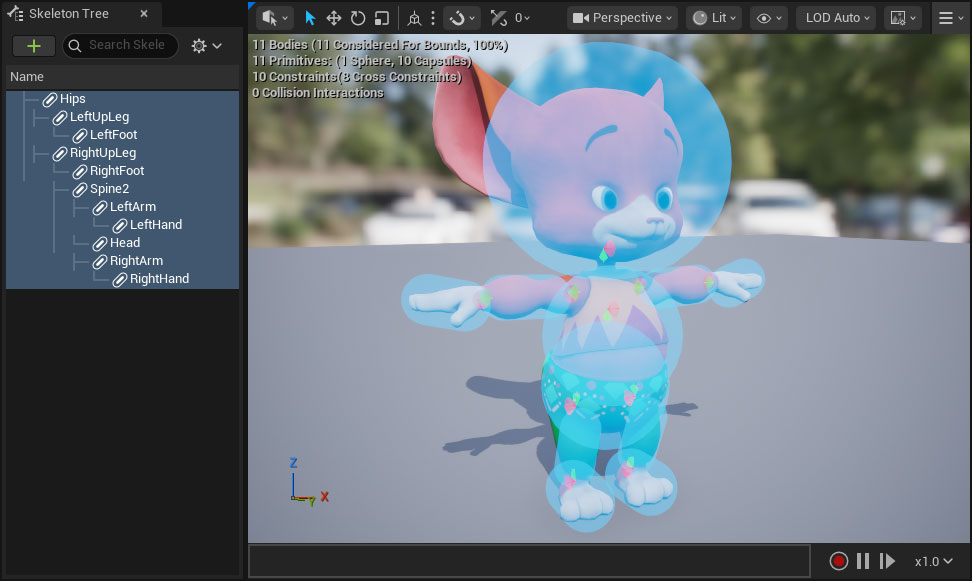The image size is (972, 581).
Task: Open the show flags eye menu
Action: tap(768, 17)
